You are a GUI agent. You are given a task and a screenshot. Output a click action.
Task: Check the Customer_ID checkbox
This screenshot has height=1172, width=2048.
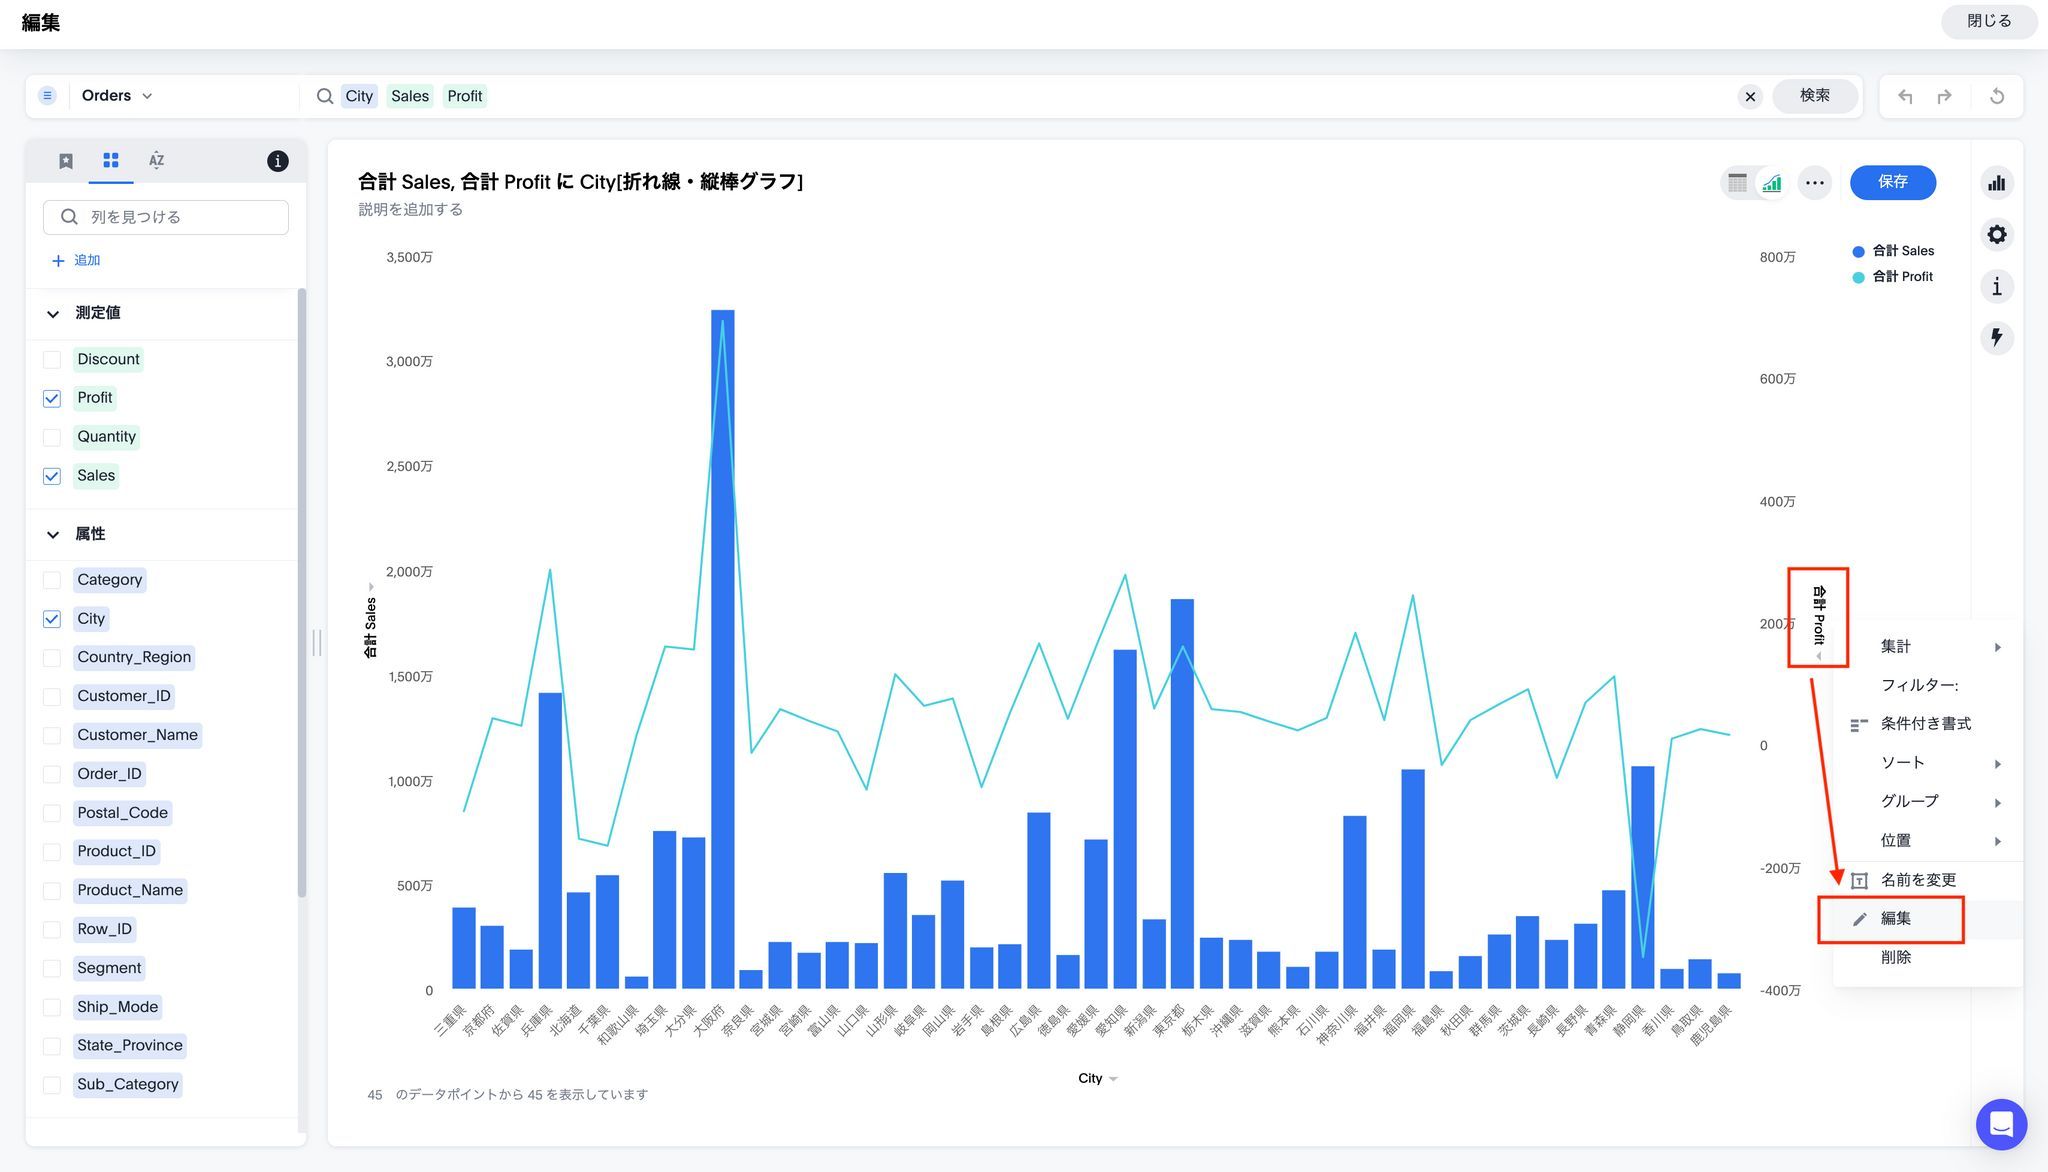click(52, 697)
